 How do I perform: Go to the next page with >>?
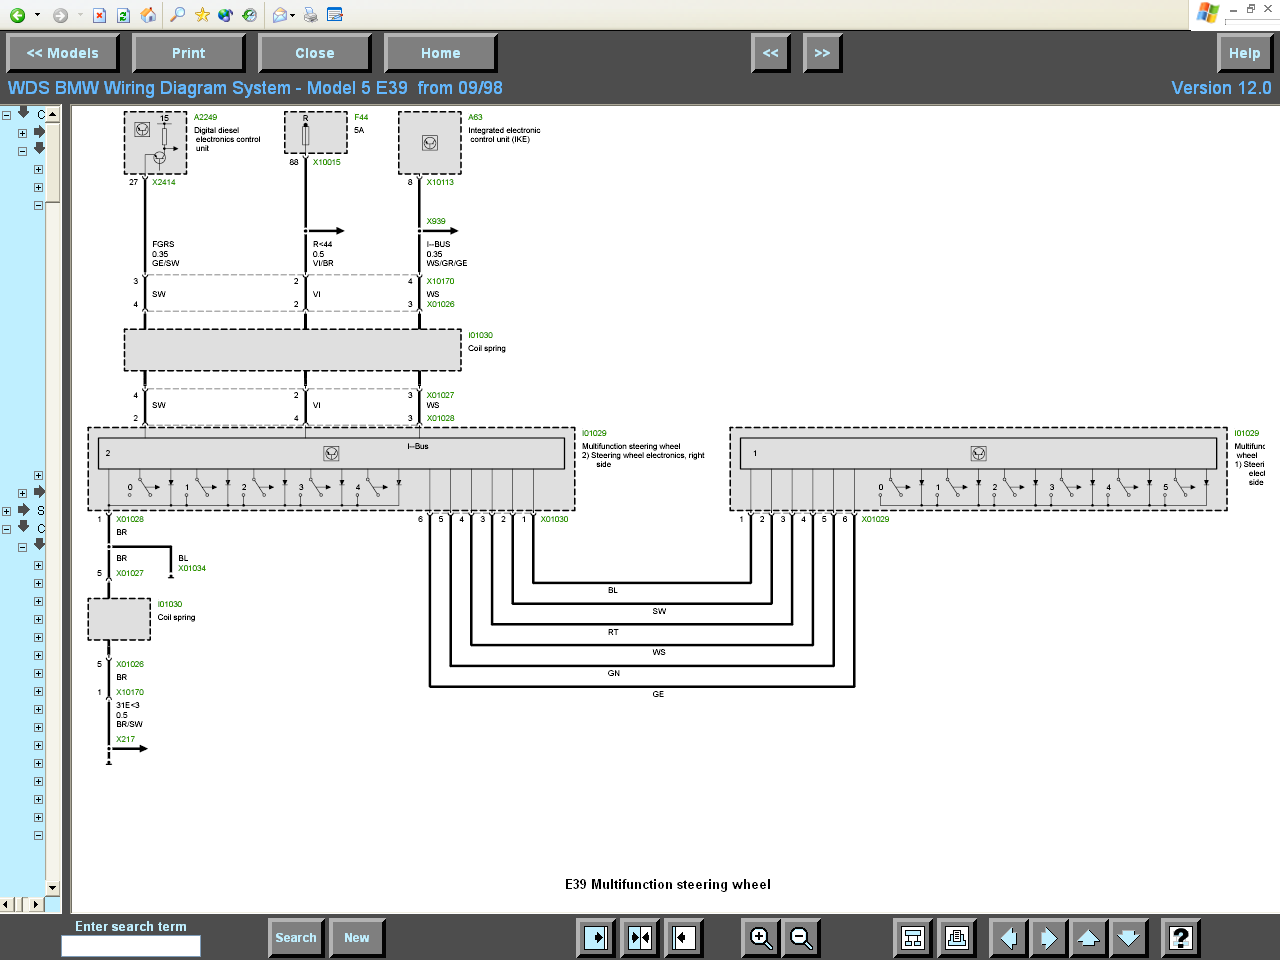point(823,53)
